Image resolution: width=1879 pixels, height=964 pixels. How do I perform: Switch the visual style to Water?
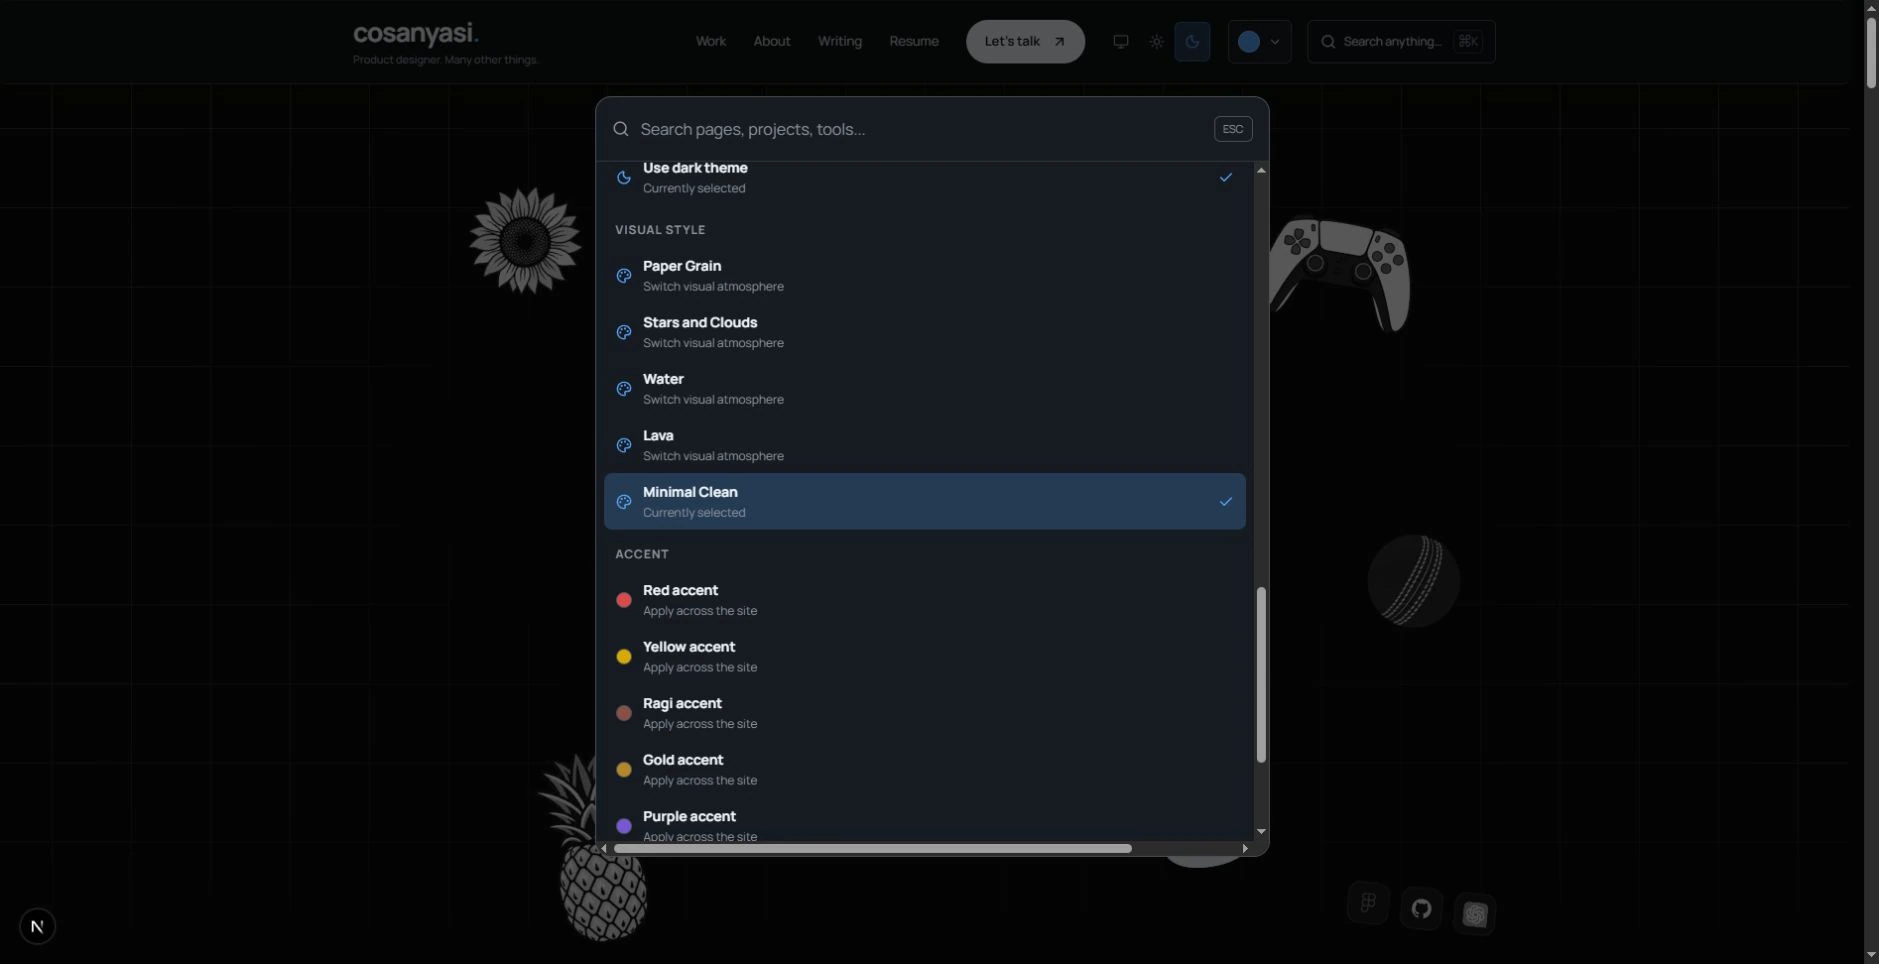[x=924, y=388]
